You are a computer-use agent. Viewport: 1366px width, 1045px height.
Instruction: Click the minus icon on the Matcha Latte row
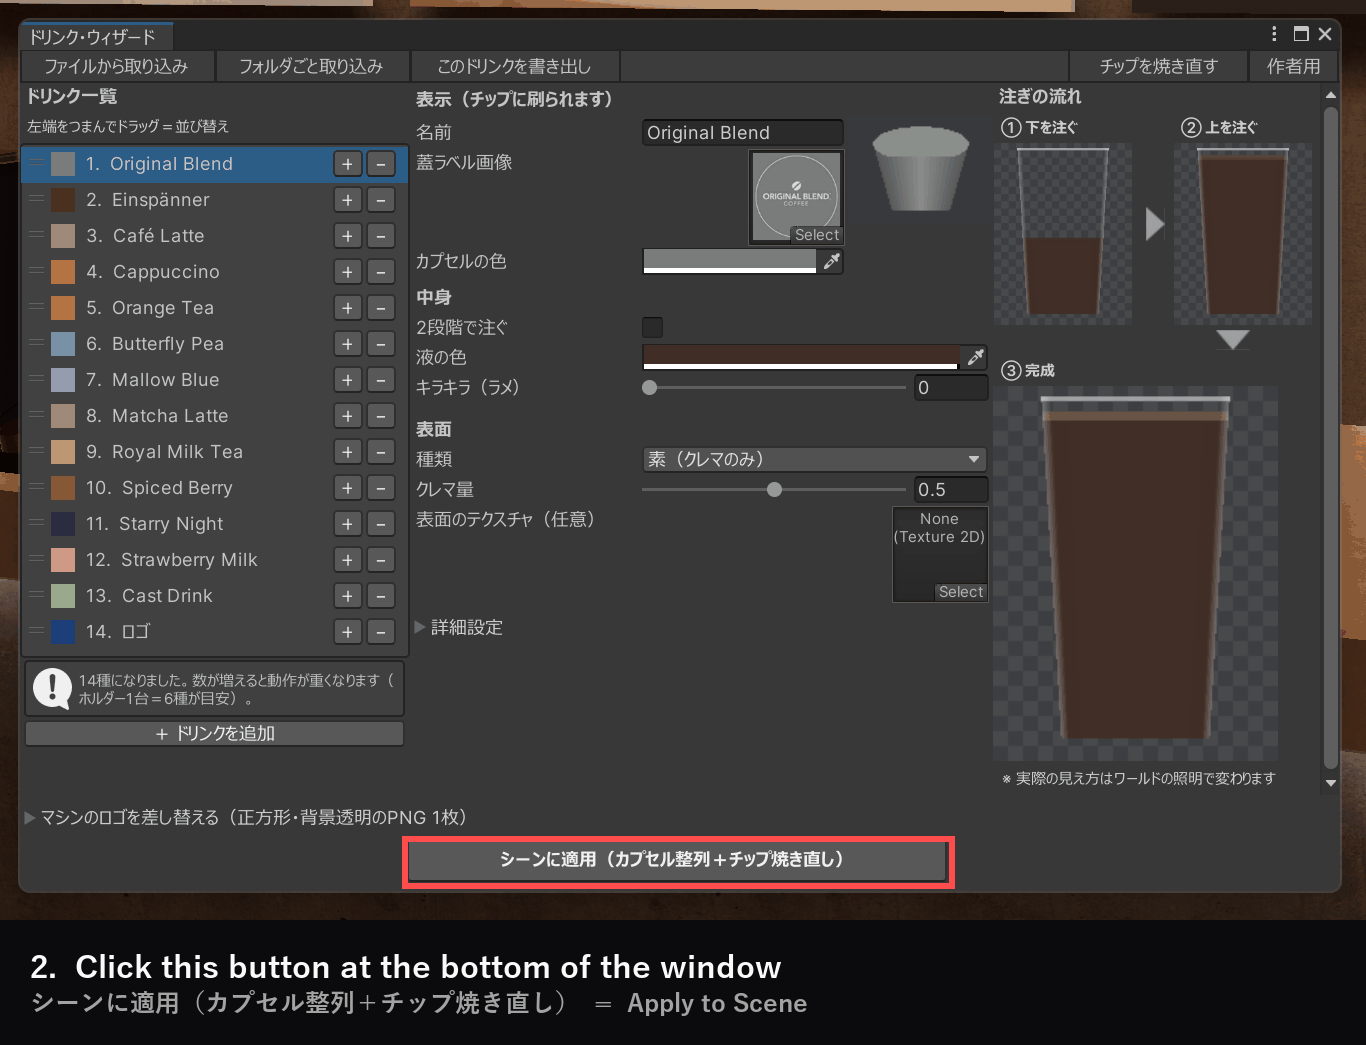[x=381, y=416]
